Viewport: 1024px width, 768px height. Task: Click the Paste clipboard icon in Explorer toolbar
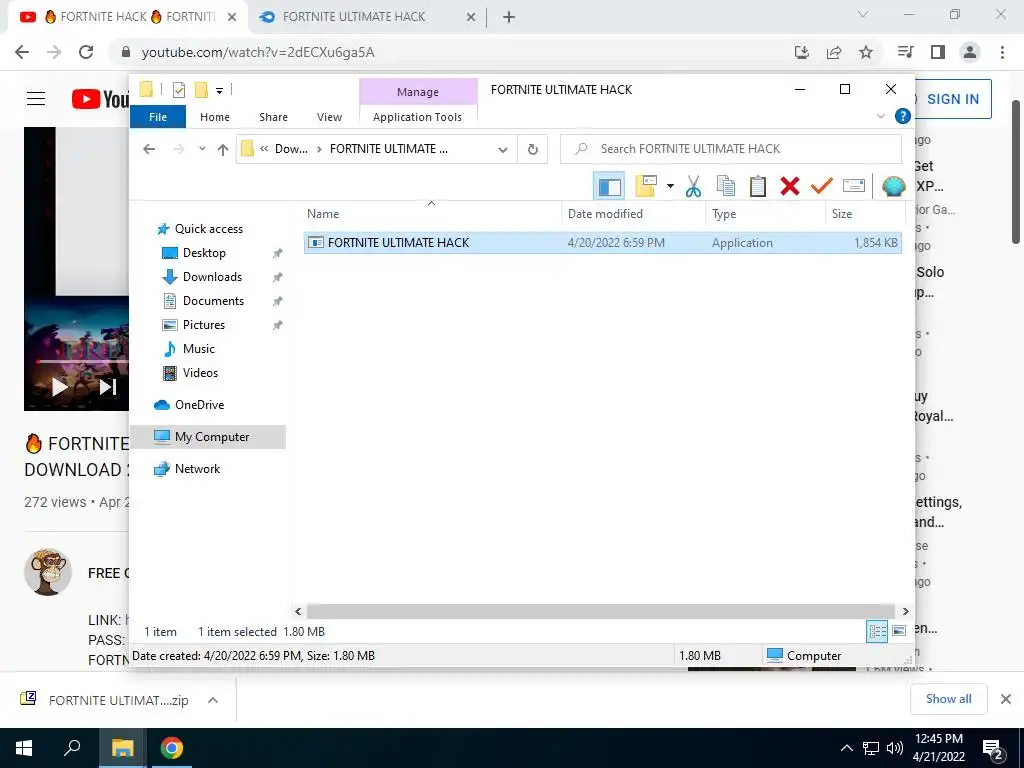tap(758, 186)
